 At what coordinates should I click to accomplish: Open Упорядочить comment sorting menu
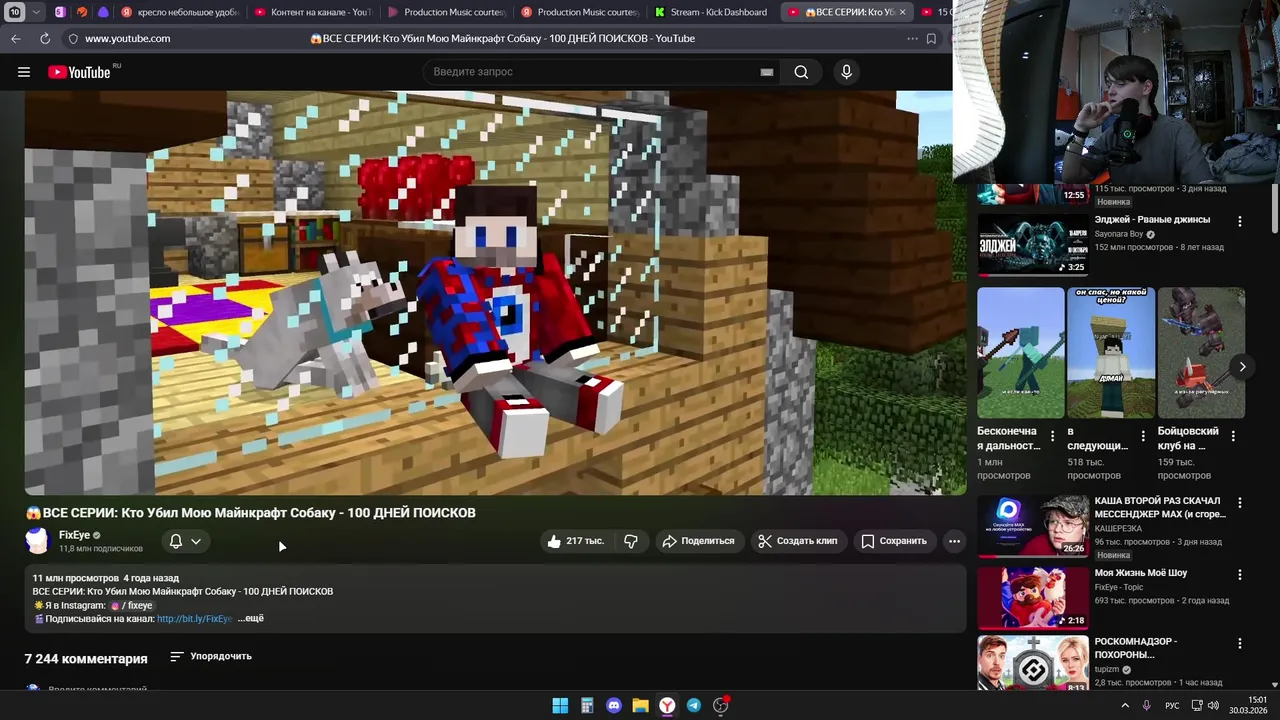[211, 656]
